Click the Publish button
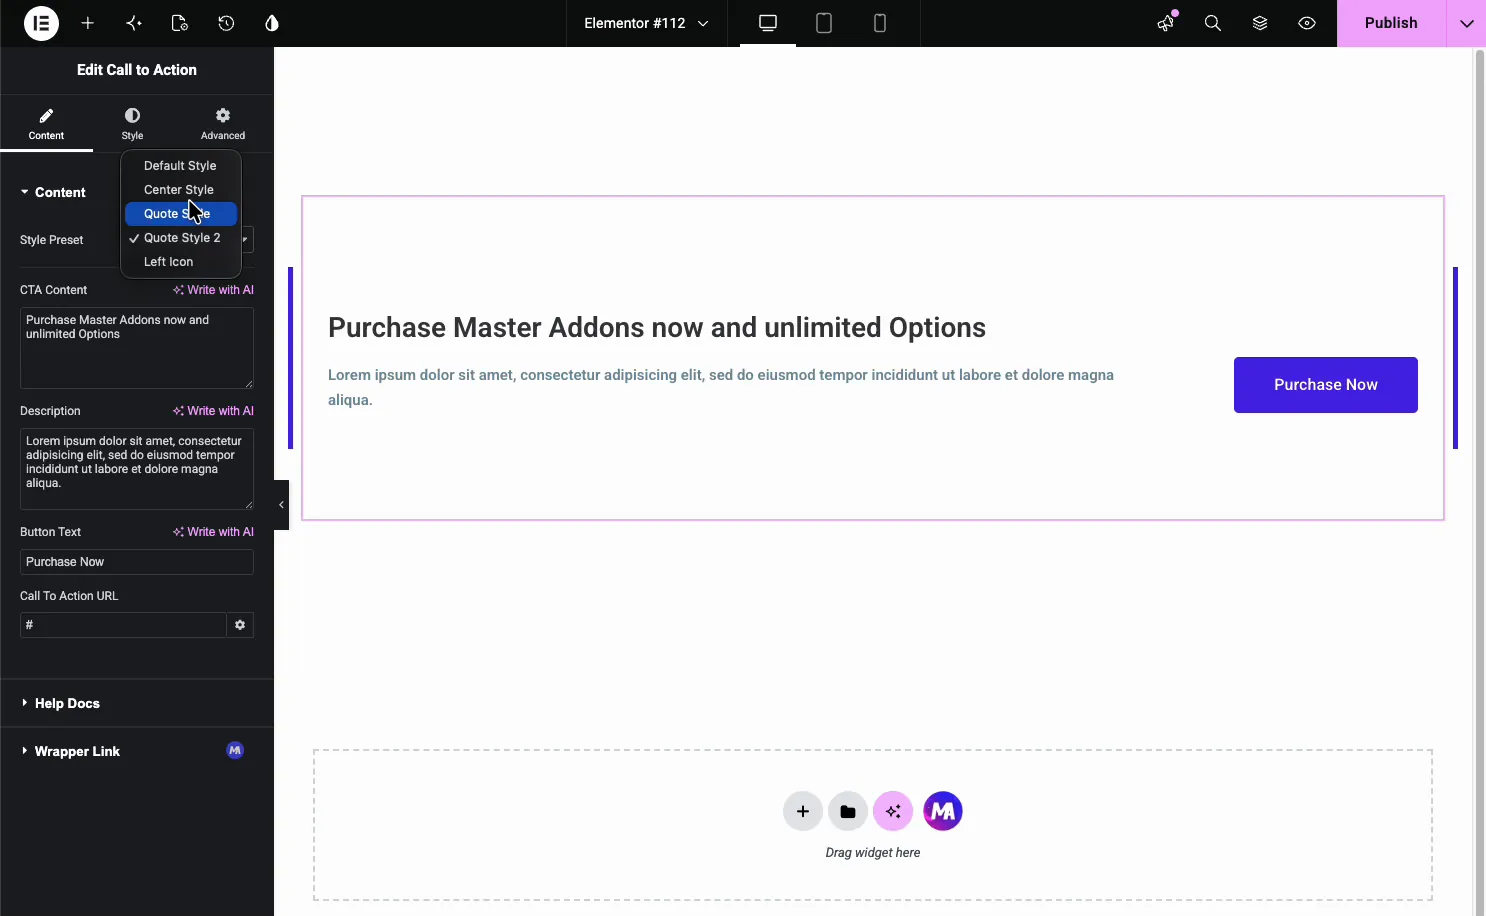This screenshot has height=916, width=1486. (x=1391, y=23)
